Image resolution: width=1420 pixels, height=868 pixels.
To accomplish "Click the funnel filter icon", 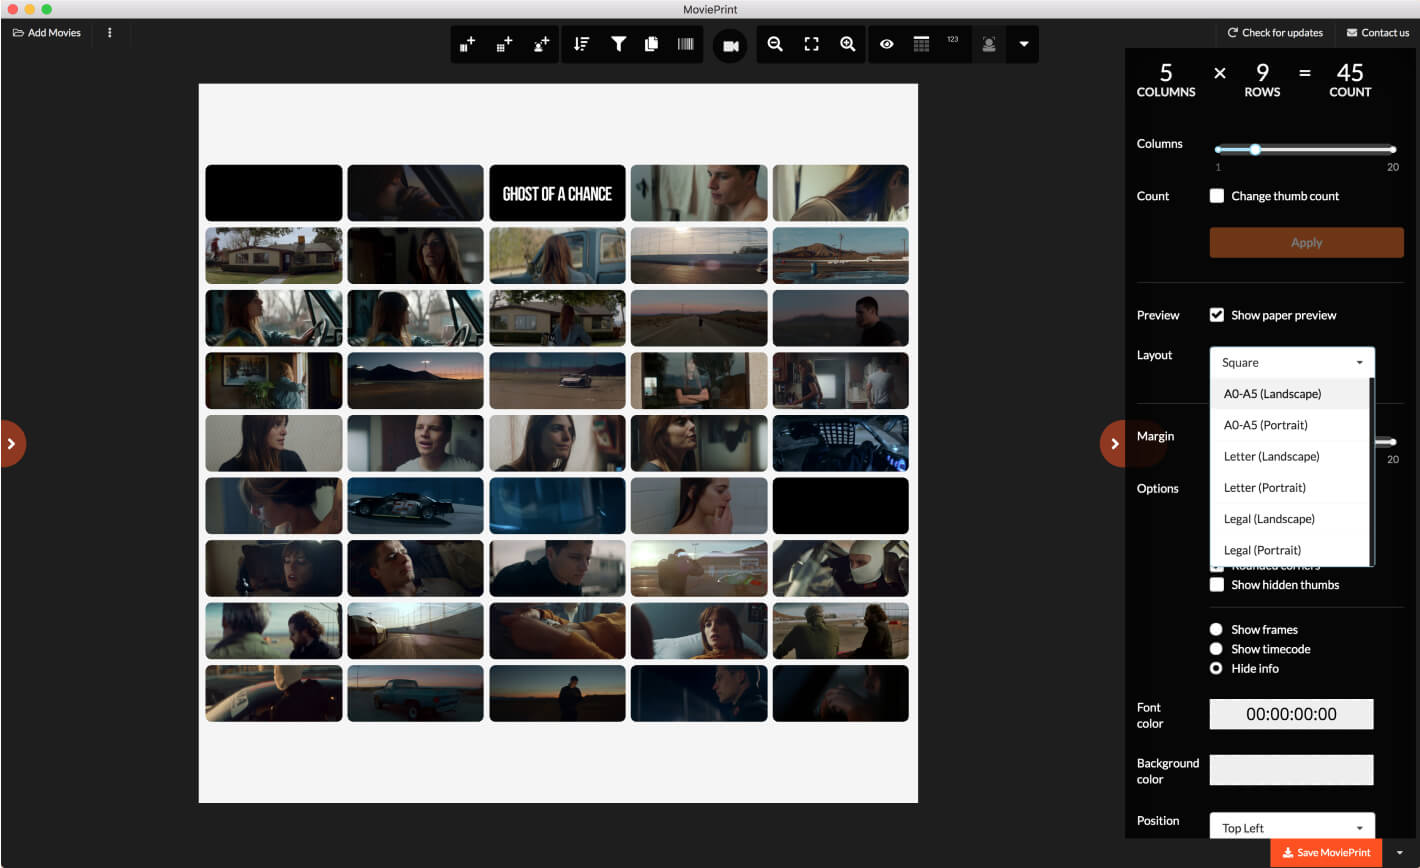I will point(619,44).
